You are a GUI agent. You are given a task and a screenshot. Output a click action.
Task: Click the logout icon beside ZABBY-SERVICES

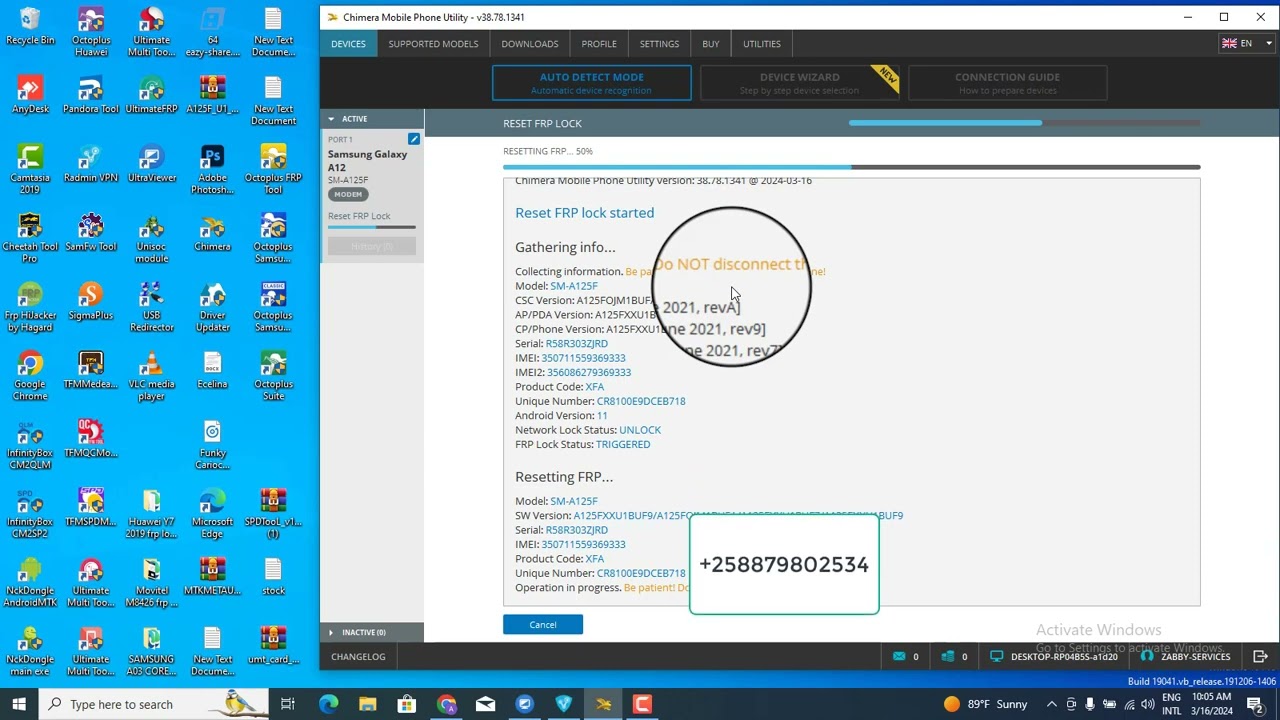click(x=1260, y=657)
